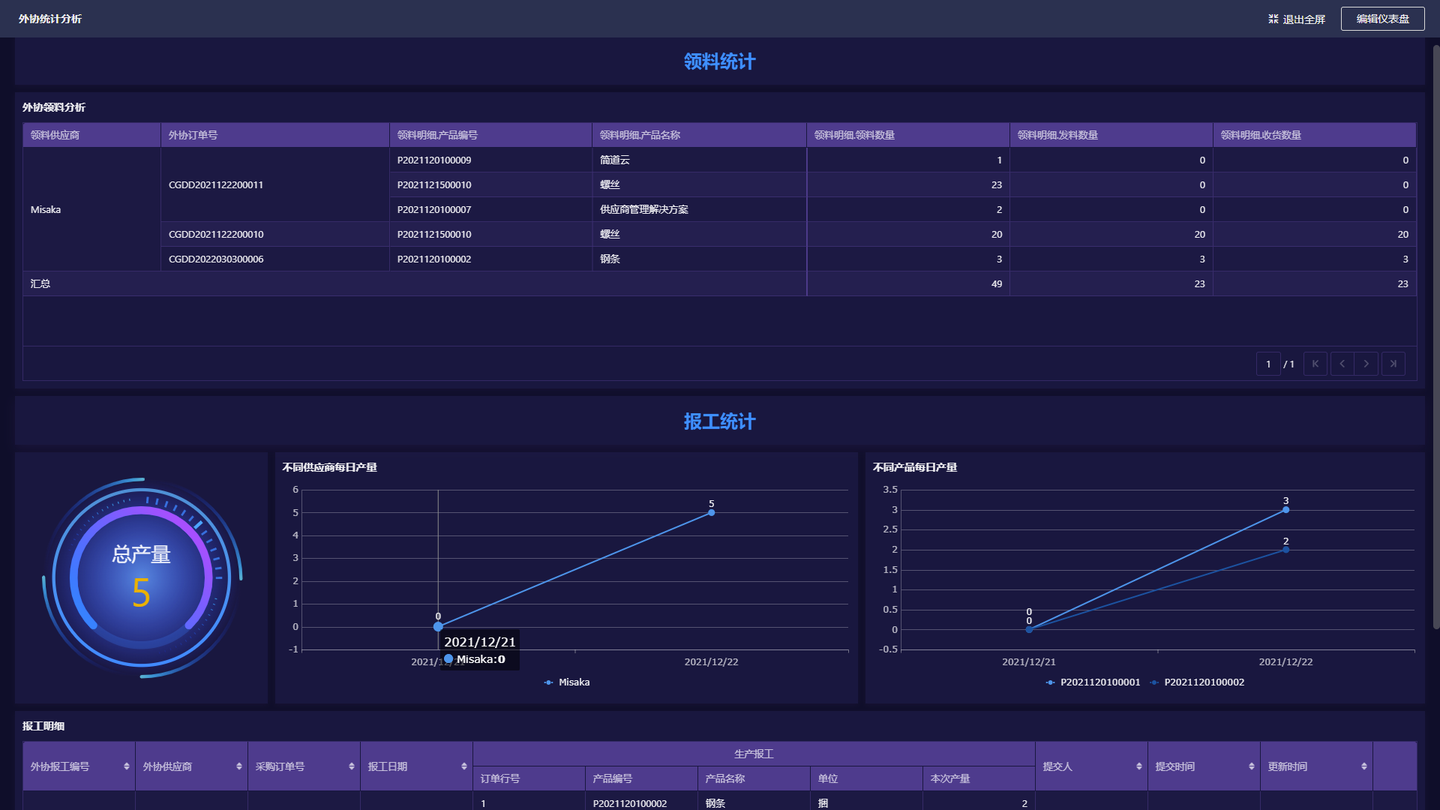
Task: Click the 不同供应商每日产量 chart title
Action: [x=329, y=467]
